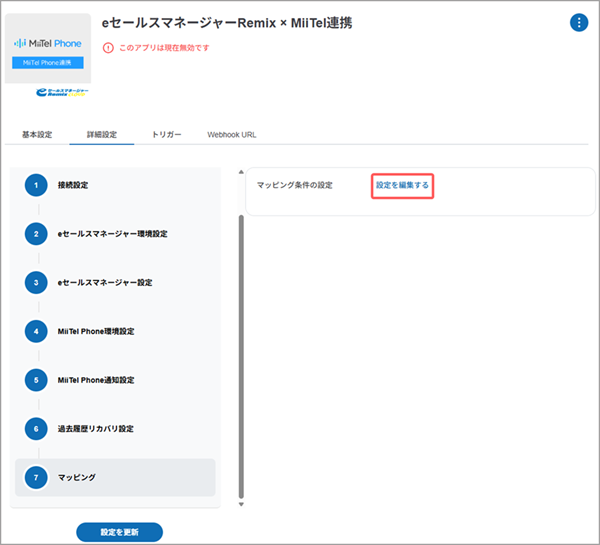Switch to the 詳細設定 tab
This screenshot has width=600, height=545.
pyautogui.click(x=101, y=134)
